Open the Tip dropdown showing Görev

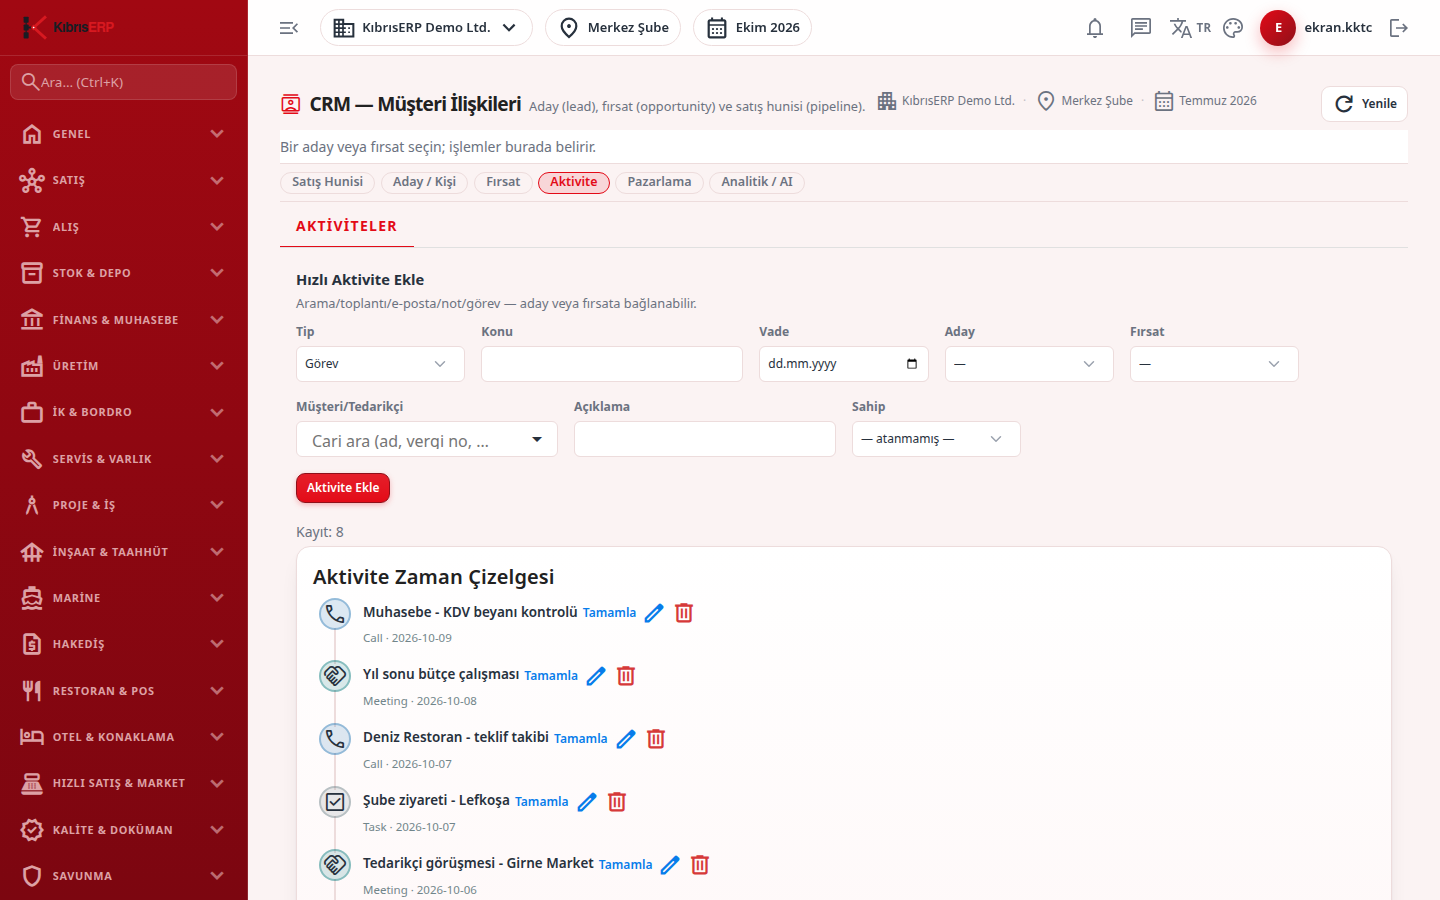pos(380,364)
